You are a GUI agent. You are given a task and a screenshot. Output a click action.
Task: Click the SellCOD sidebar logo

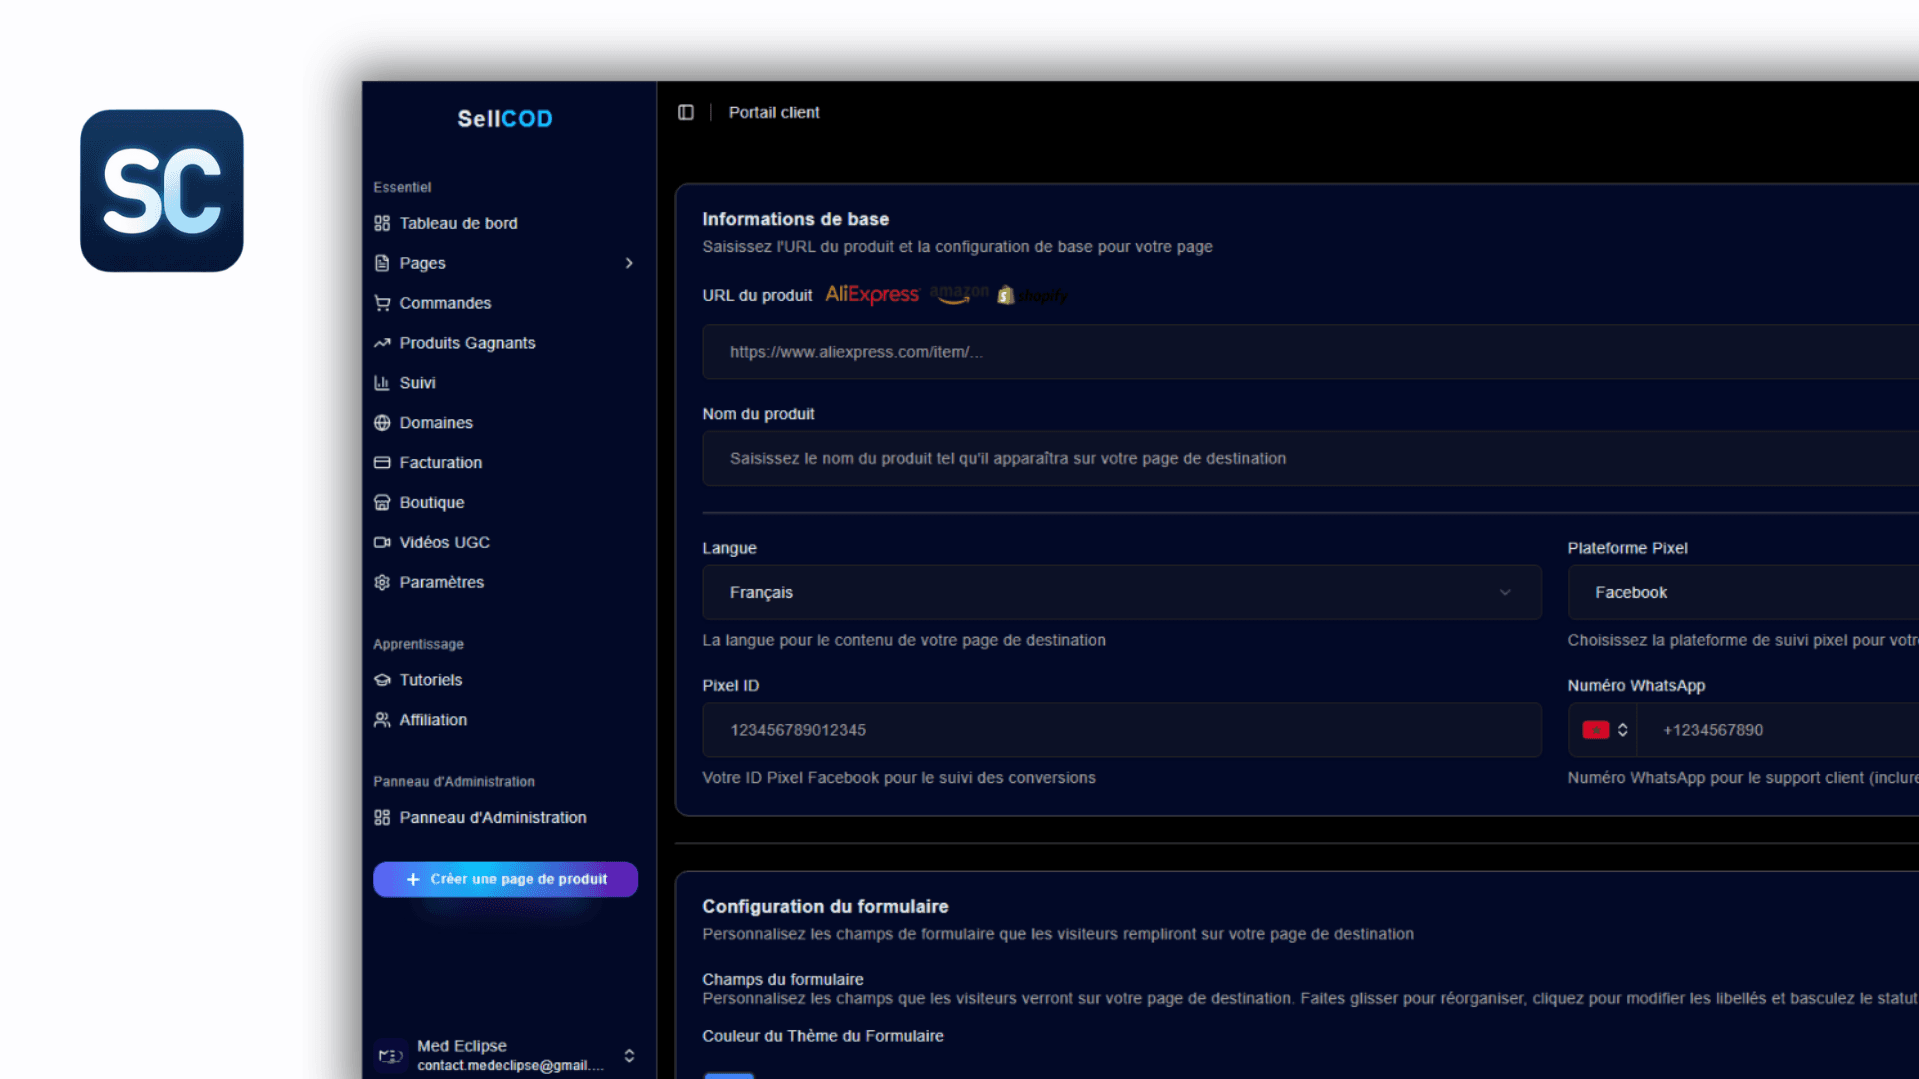[x=505, y=118]
